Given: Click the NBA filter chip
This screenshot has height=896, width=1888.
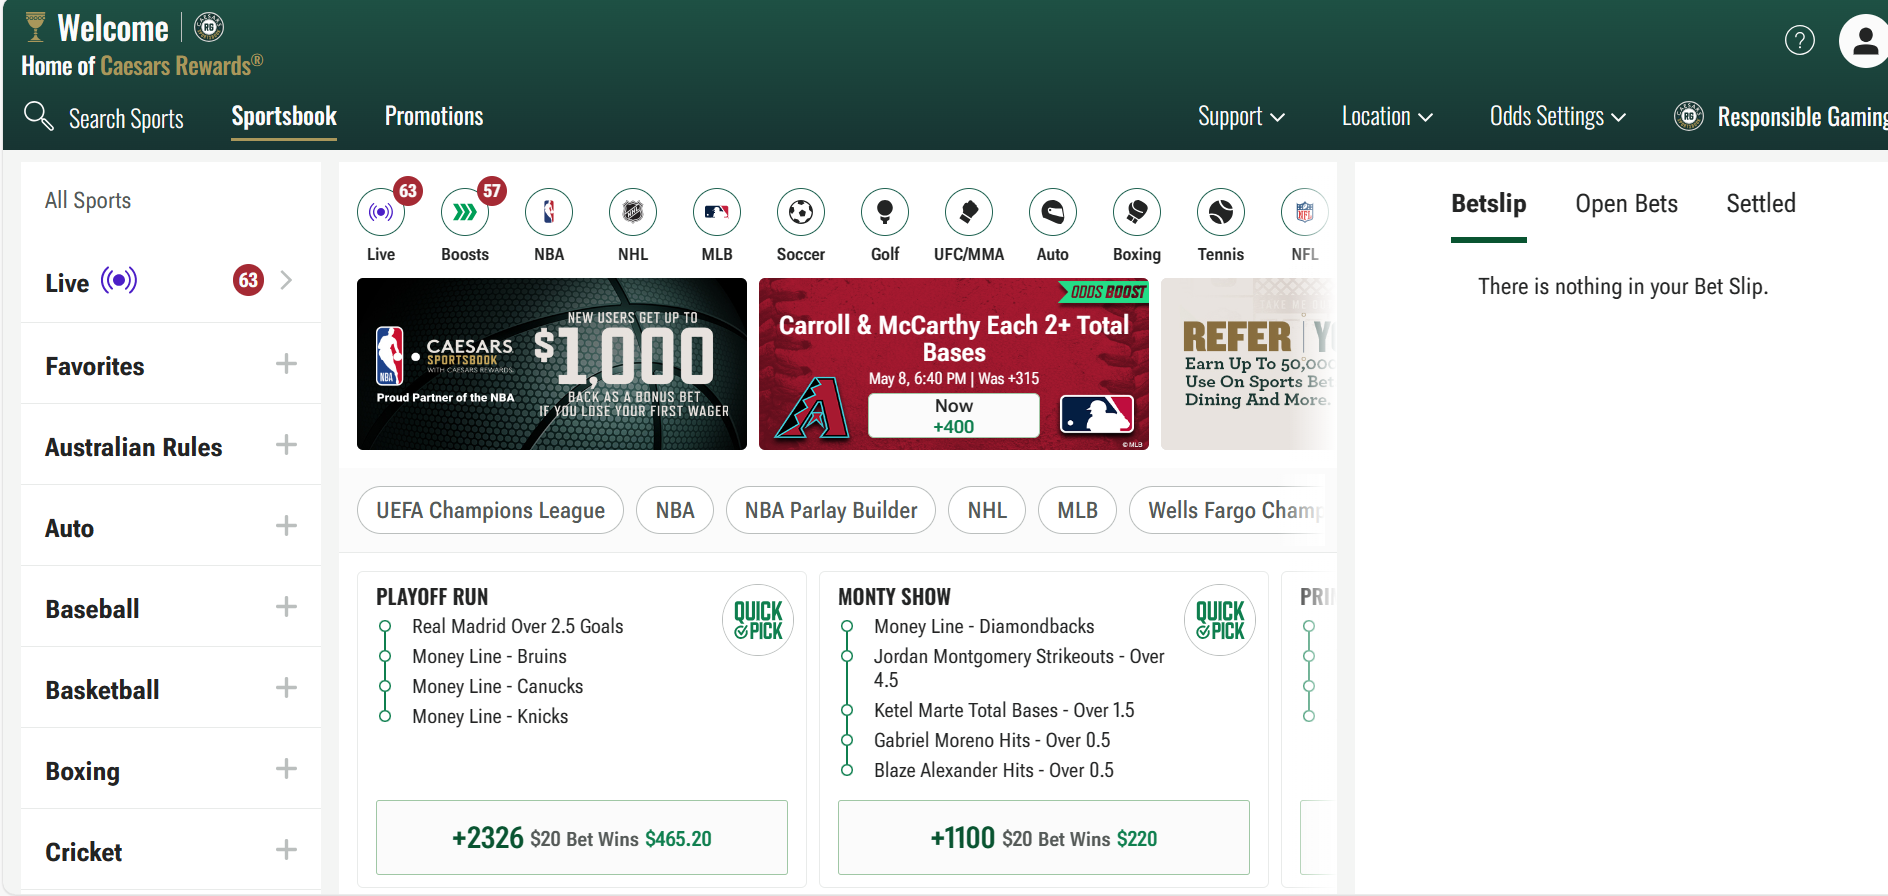Looking at the screenshot, I should 675,510.
